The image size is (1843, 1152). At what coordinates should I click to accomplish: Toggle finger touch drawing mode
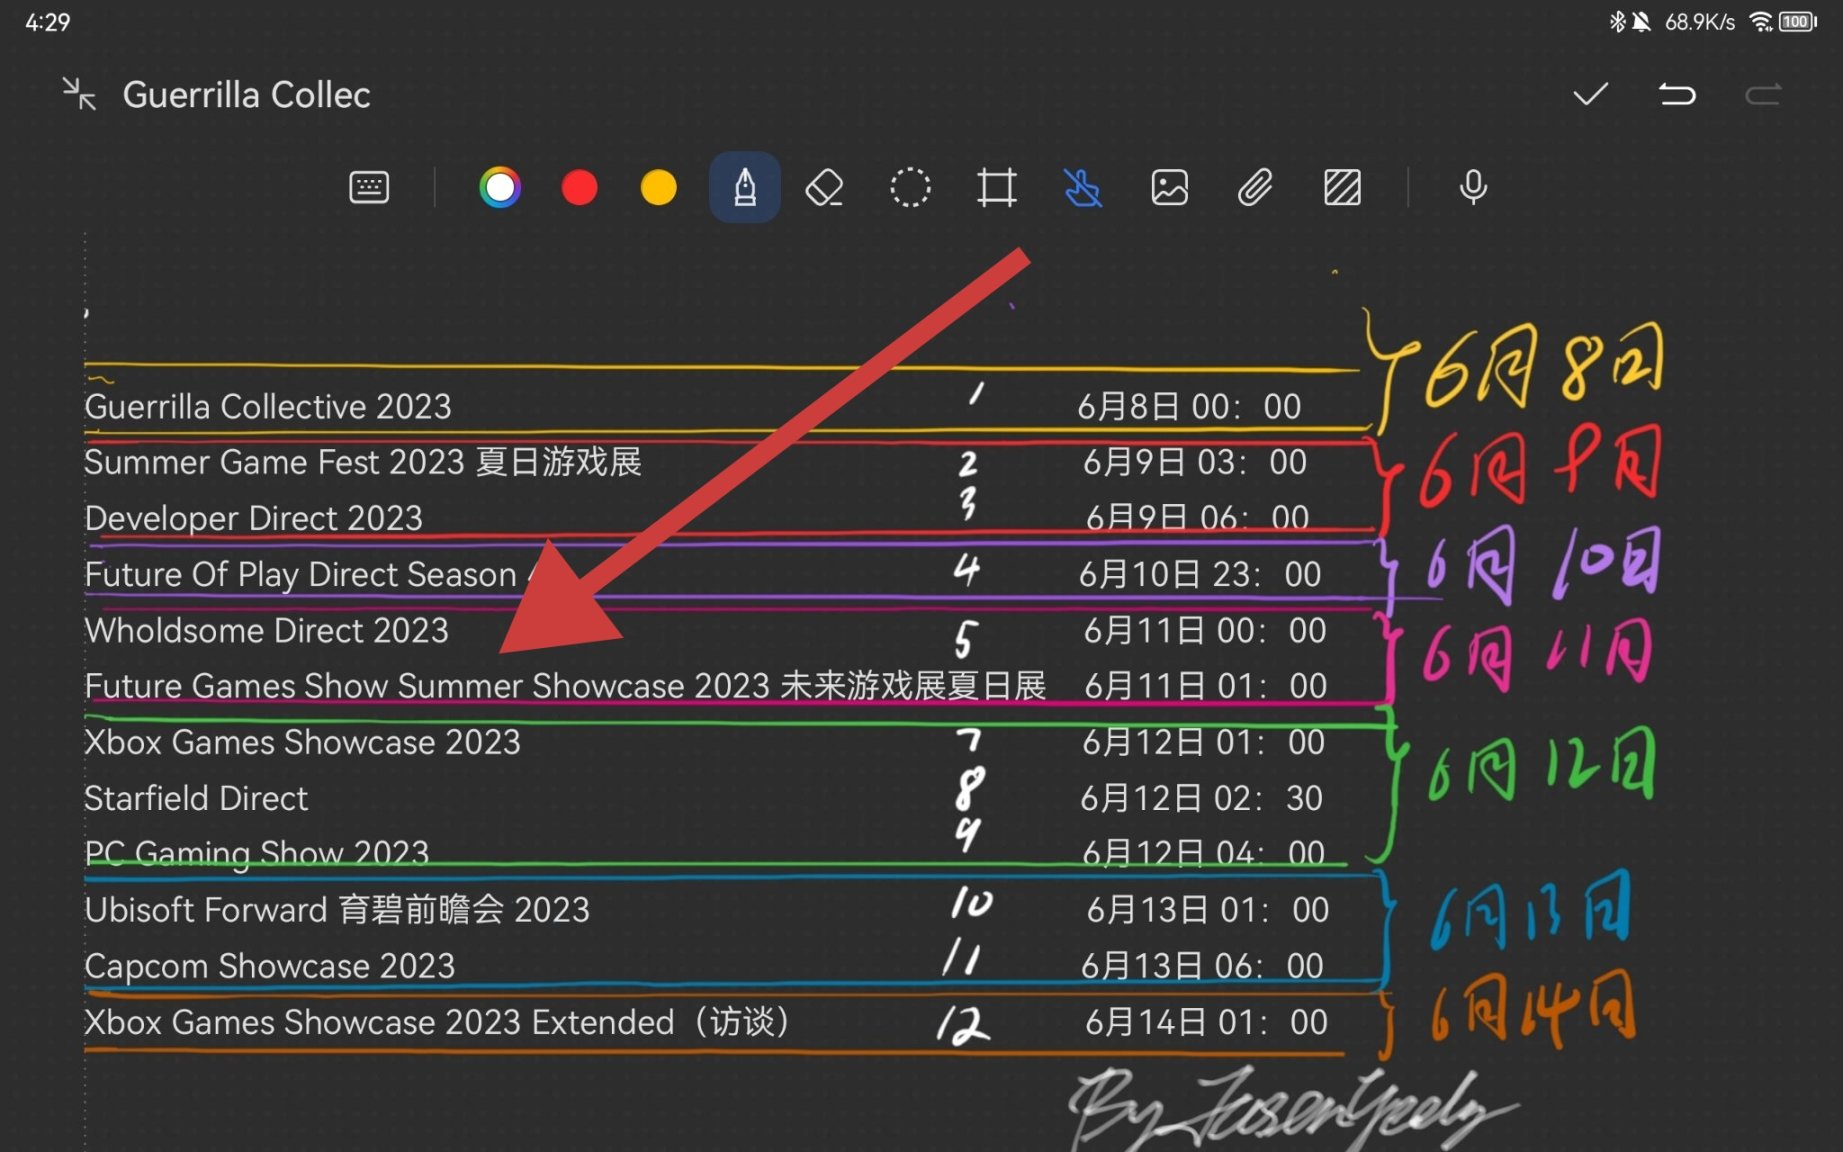(1083, 187)
